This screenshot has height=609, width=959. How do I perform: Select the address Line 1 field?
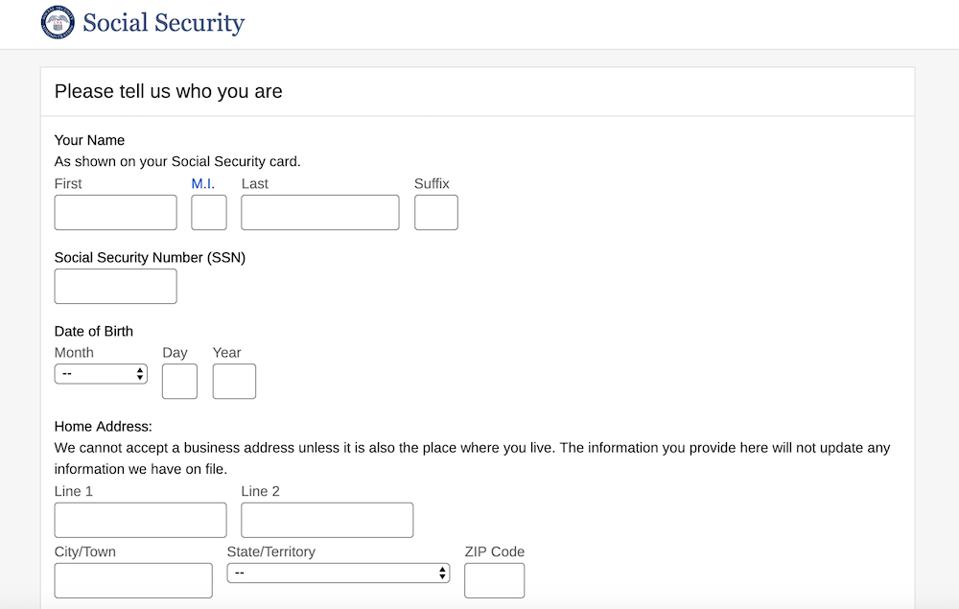(x=140, y=520)
